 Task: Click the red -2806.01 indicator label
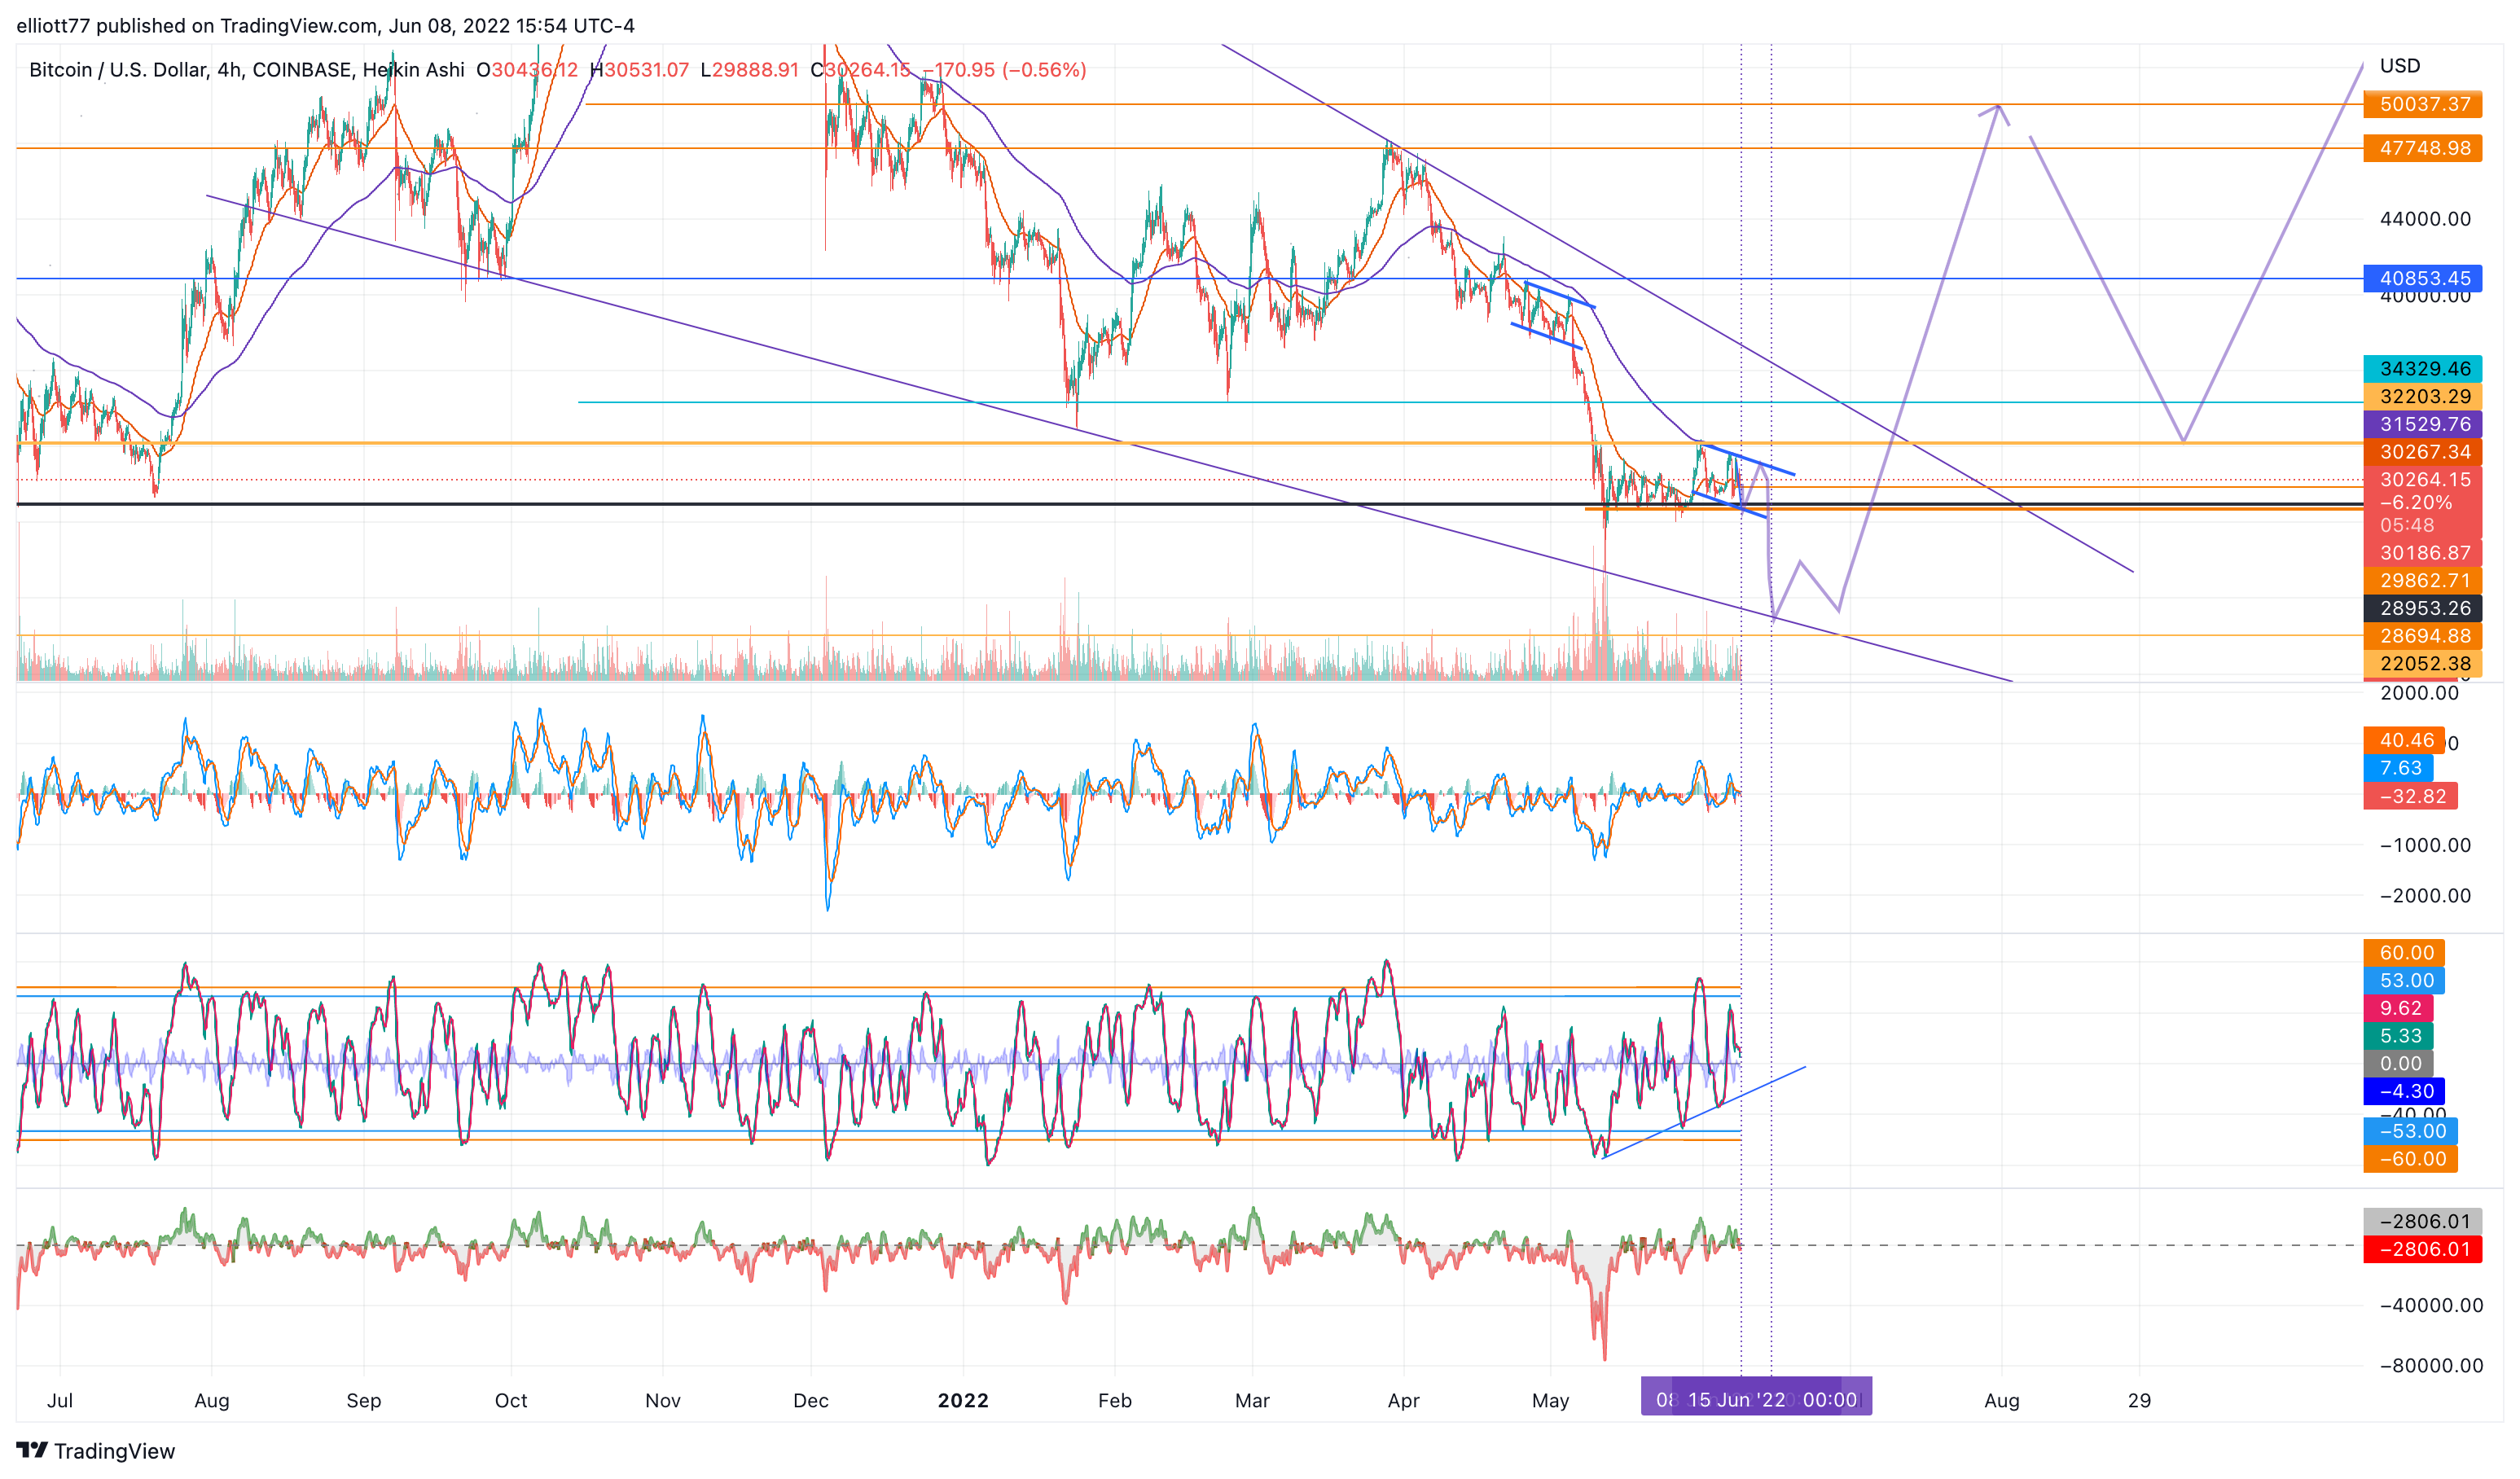click(2423, 1249)
